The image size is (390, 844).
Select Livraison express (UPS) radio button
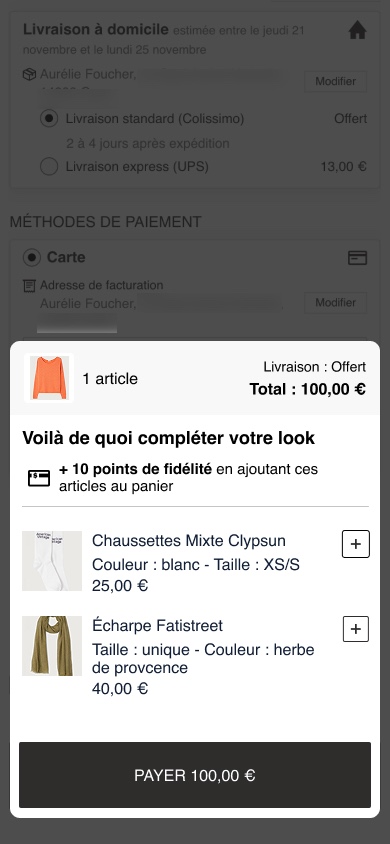click(49, 167)
